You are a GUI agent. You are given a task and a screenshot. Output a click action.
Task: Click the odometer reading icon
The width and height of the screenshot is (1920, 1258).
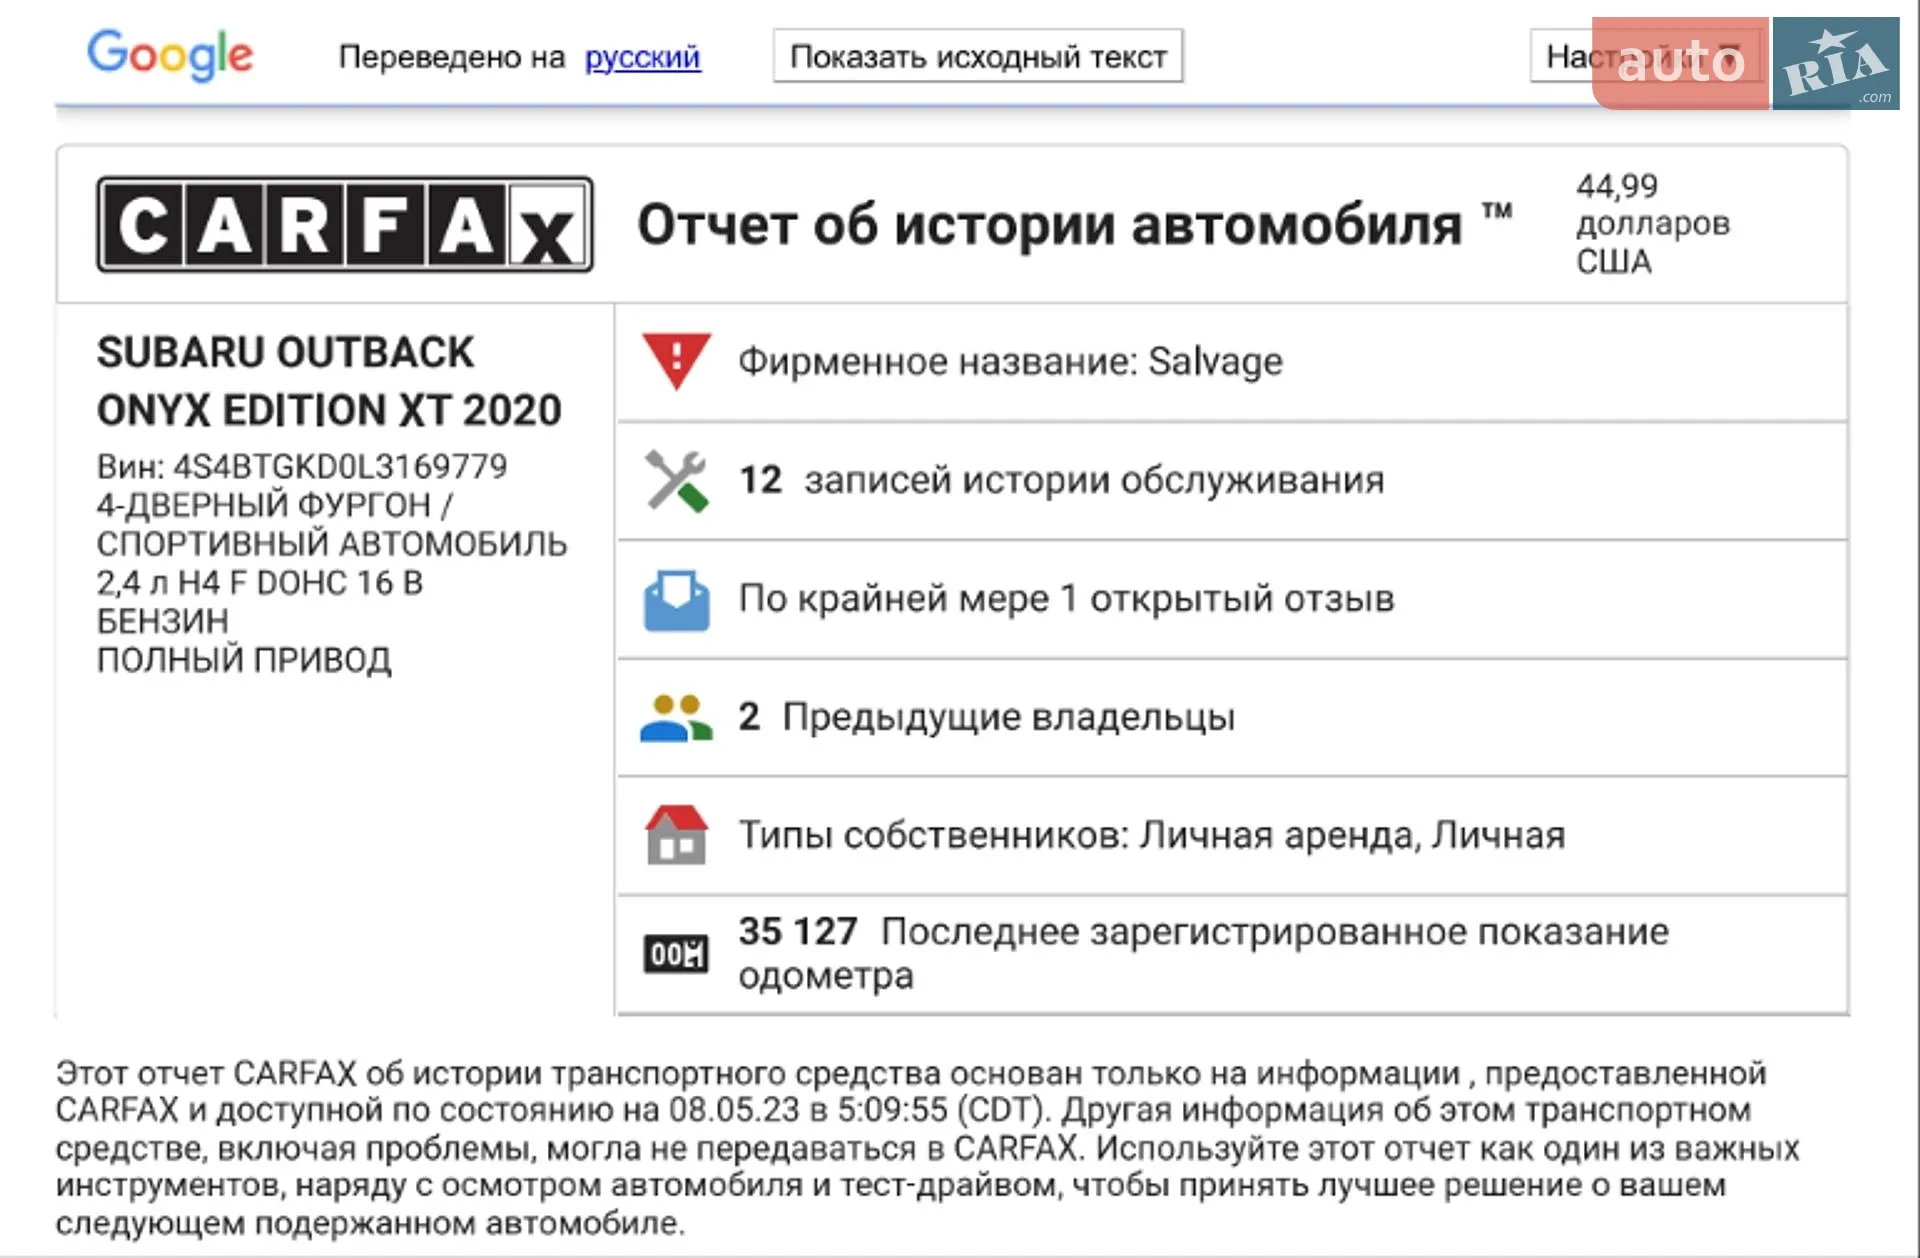tap(676, 954)
